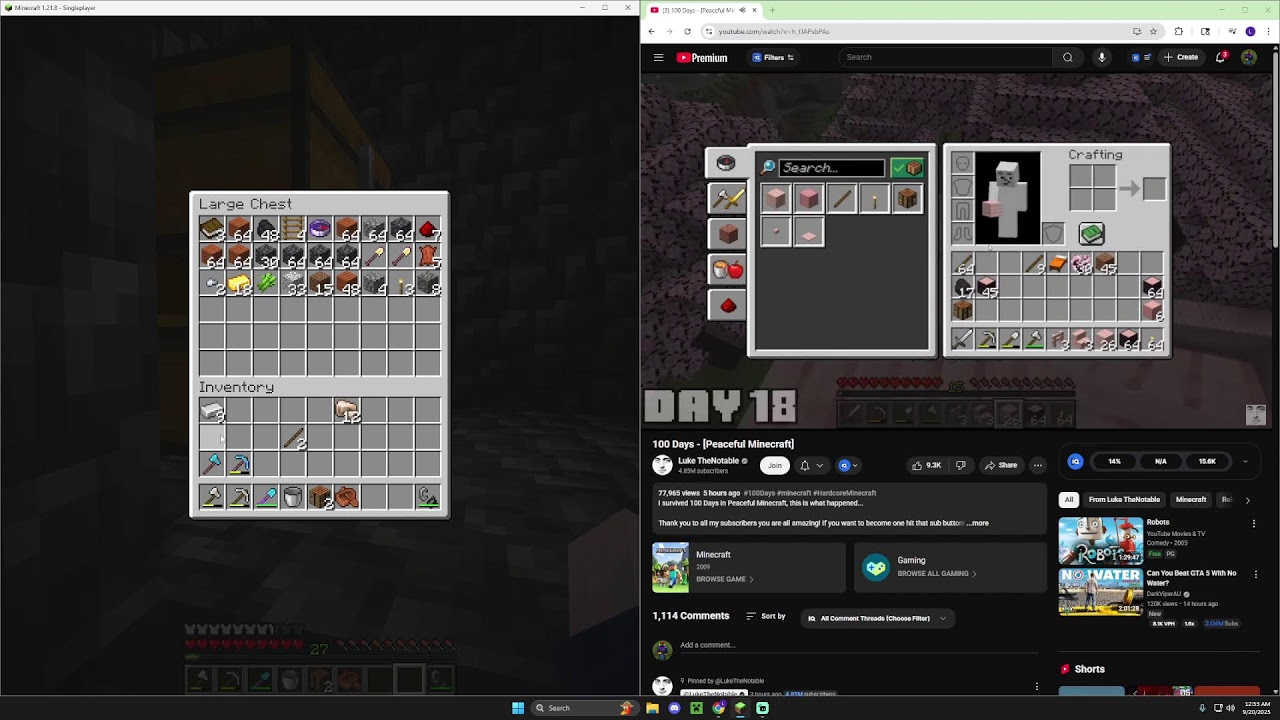
Task: Open the GTA 5 No Water thumbnail
Action: (1100, 592)
